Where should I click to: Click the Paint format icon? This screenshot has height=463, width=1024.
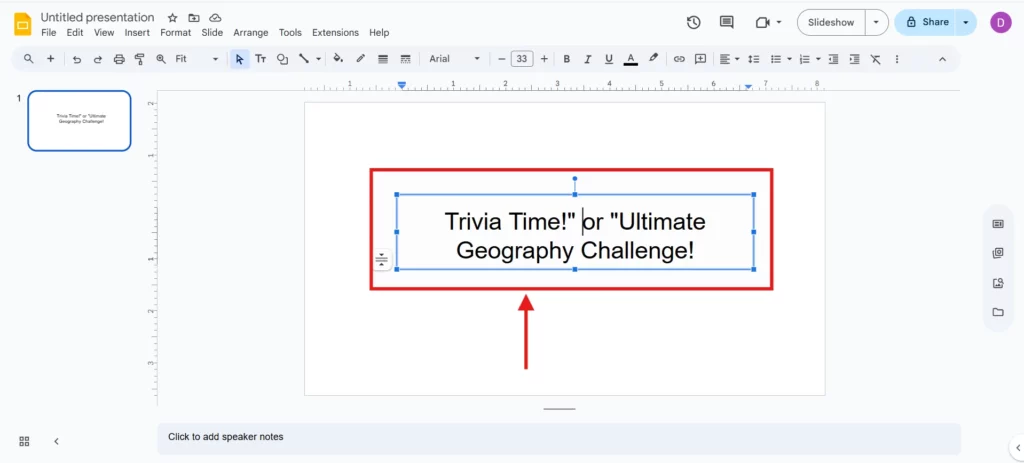139,59
